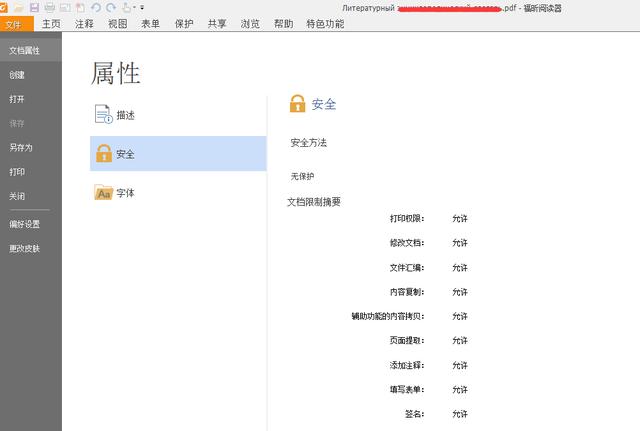Switch to the 表单 ribbon tab
The image size is (640, 431).
151,24
